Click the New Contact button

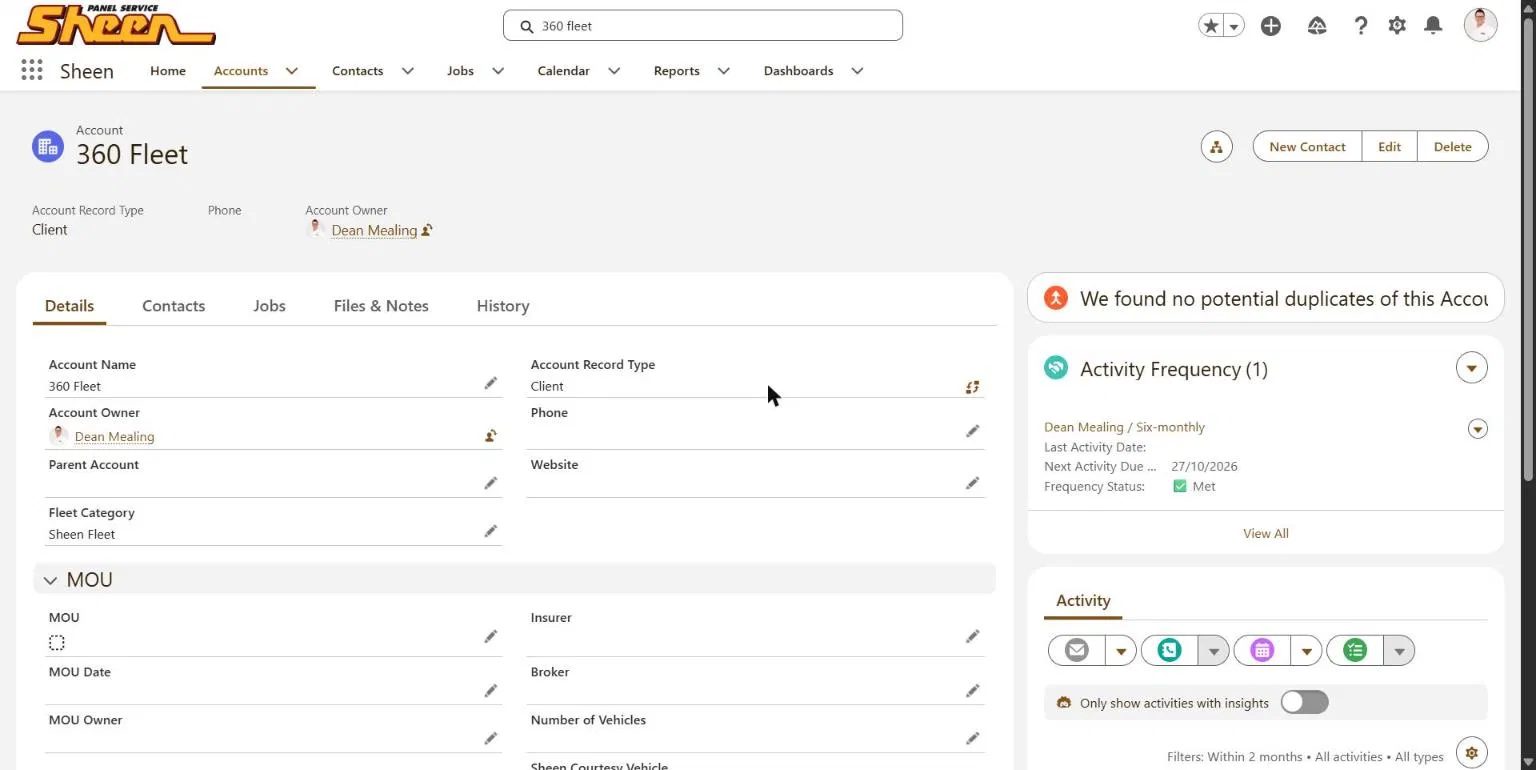click(1307, 147)
